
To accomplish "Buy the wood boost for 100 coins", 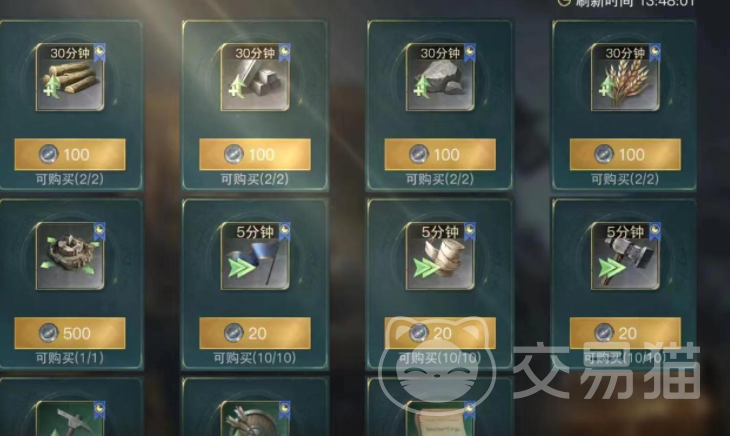I will pyautogui.click(x=70, y=154).
